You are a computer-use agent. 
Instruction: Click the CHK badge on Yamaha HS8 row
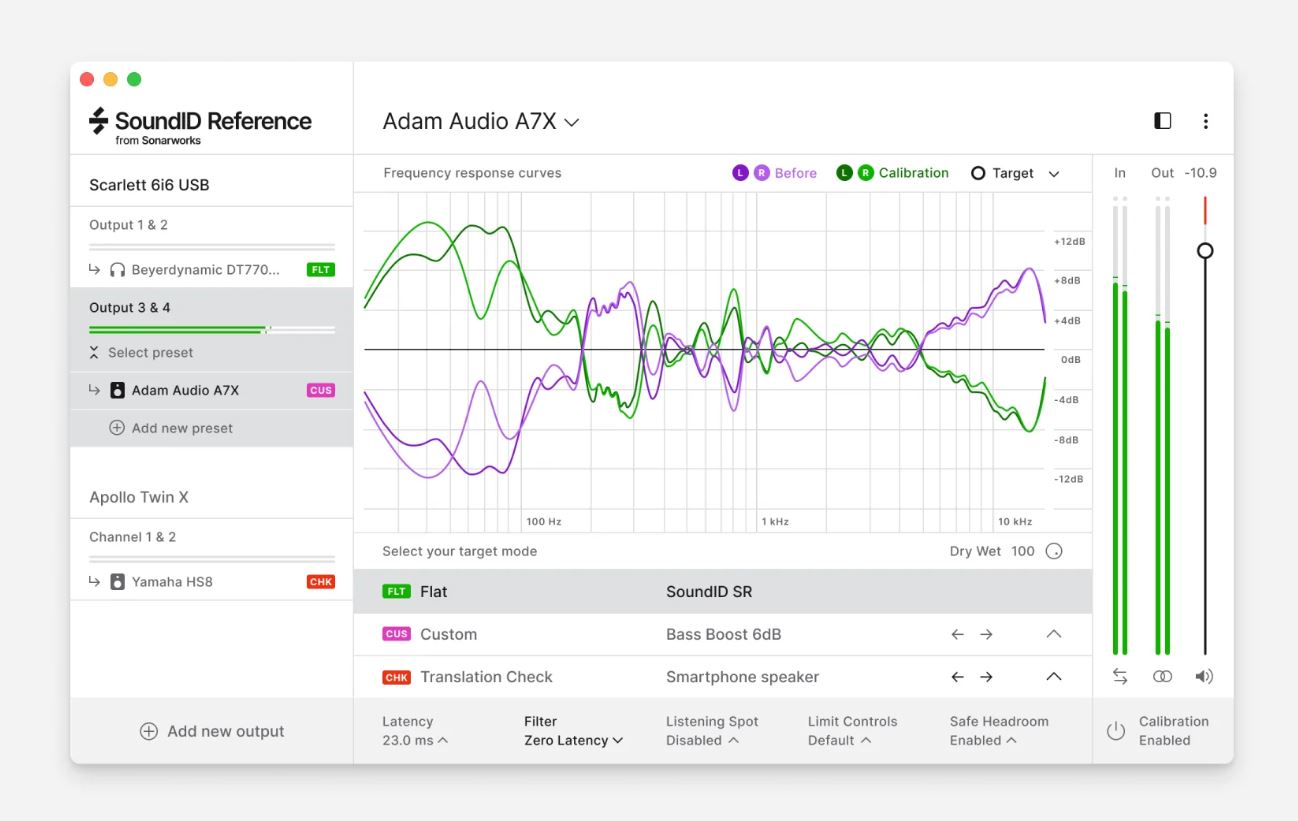coord(321,582)
